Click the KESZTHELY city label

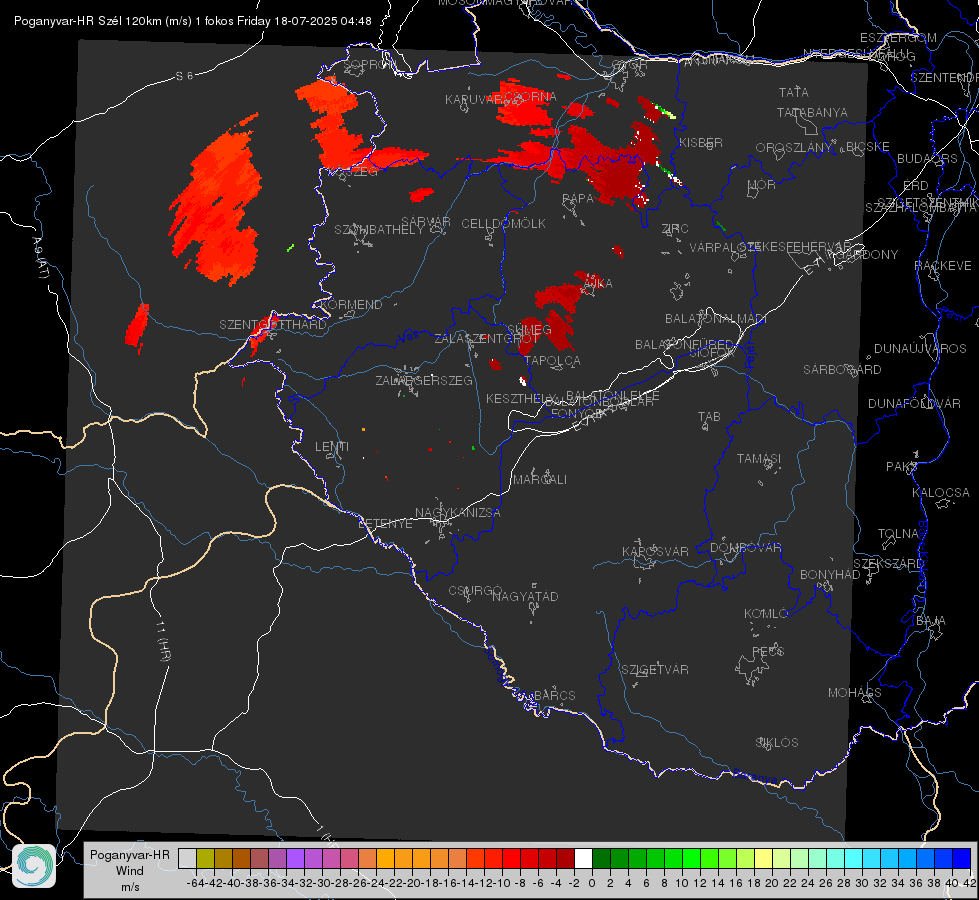[x=522, y=398]
